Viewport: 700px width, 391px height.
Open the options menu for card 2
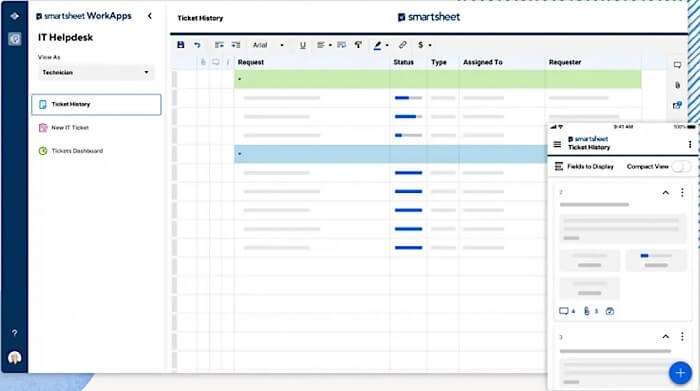click(x=682, y=192)
